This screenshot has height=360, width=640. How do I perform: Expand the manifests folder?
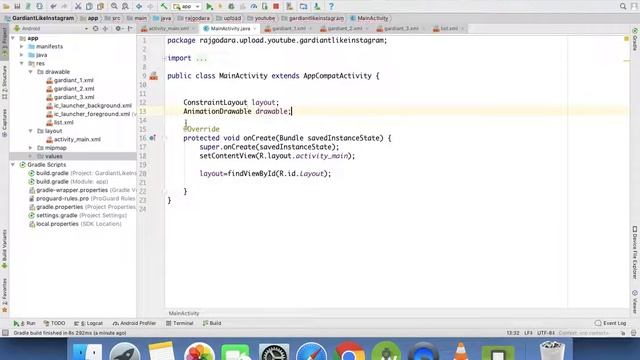[22, 47]
